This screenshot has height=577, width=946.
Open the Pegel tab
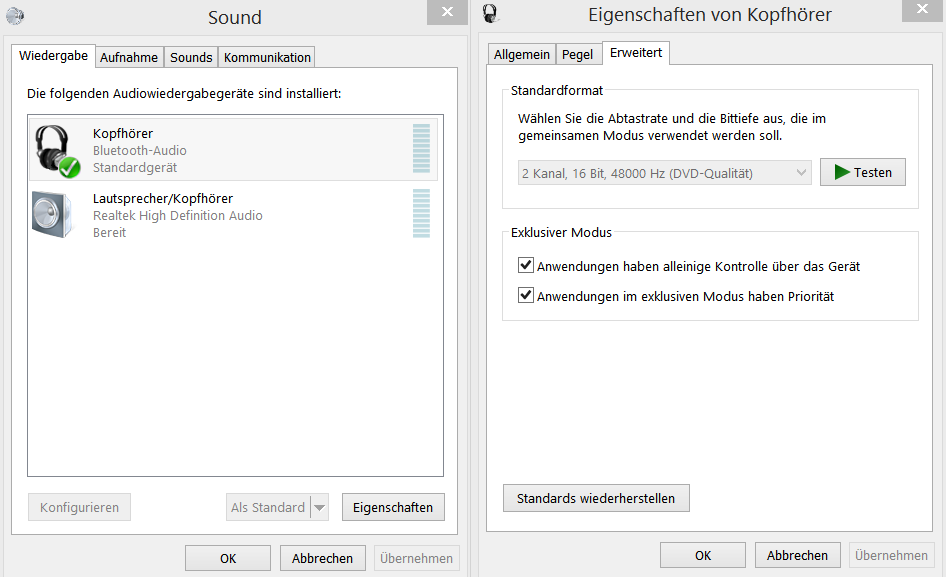(577, 55)
